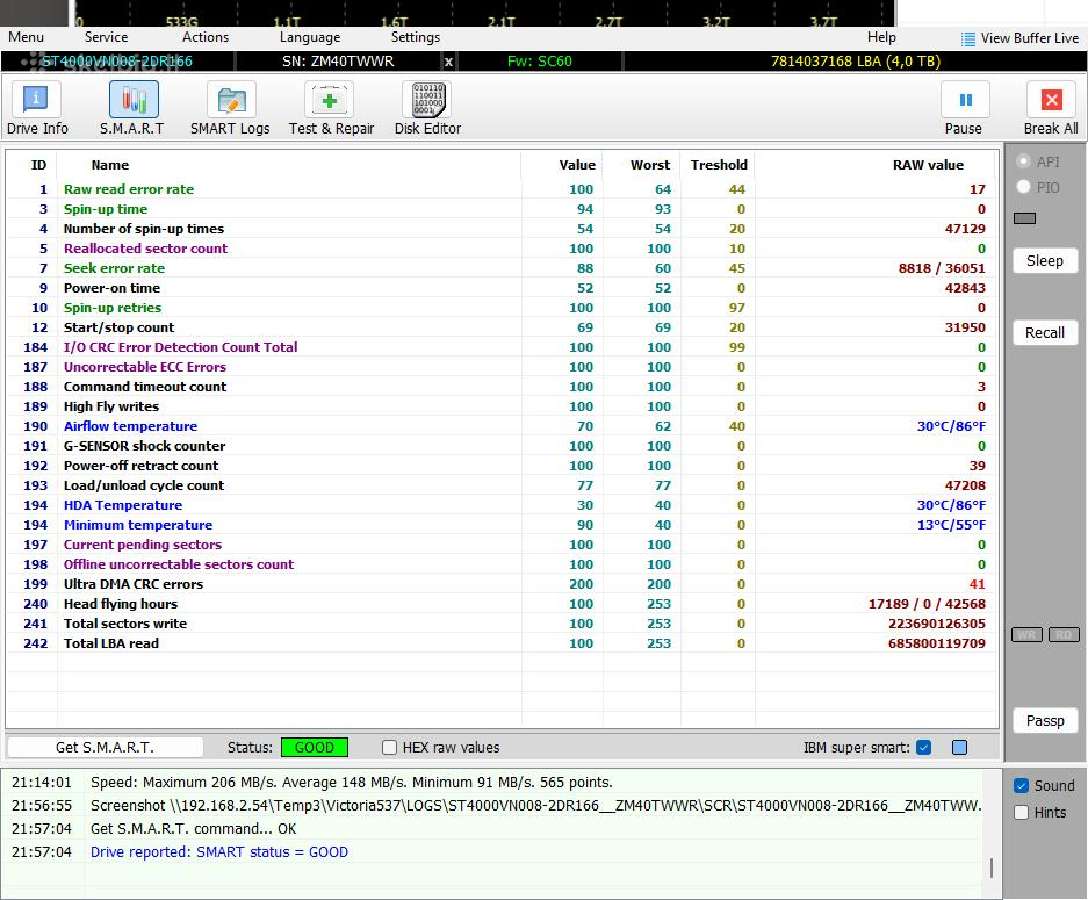Click the Sleep button

click(x=1045, y=261)
